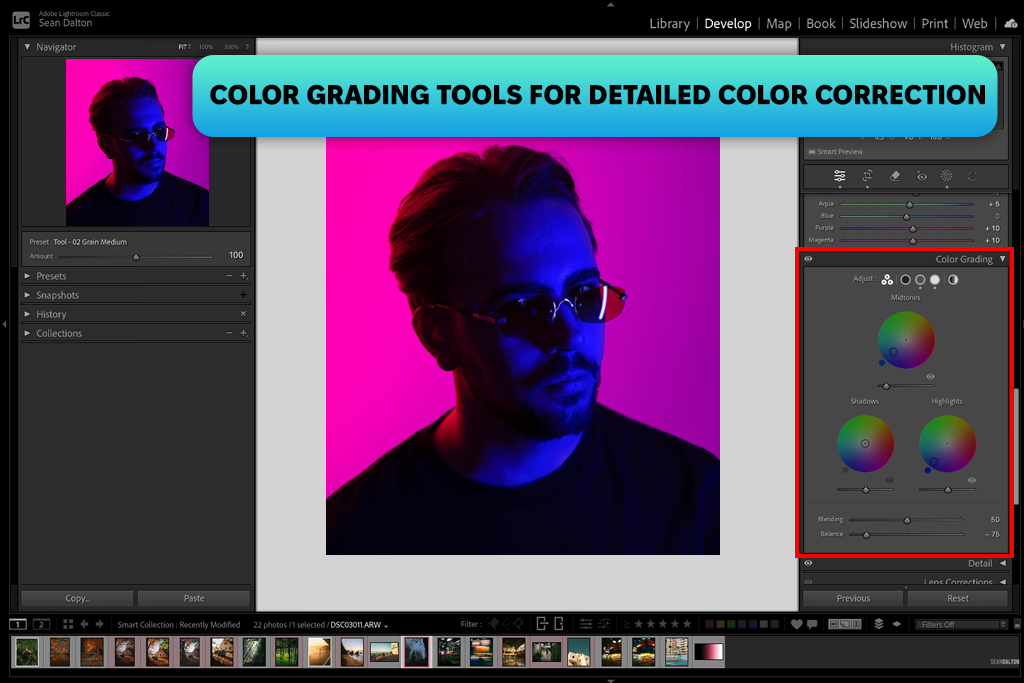The image size is (1024, 683).
Task: Click the Navigator portrait preview thumbnail
Action: tap(137, 142)
